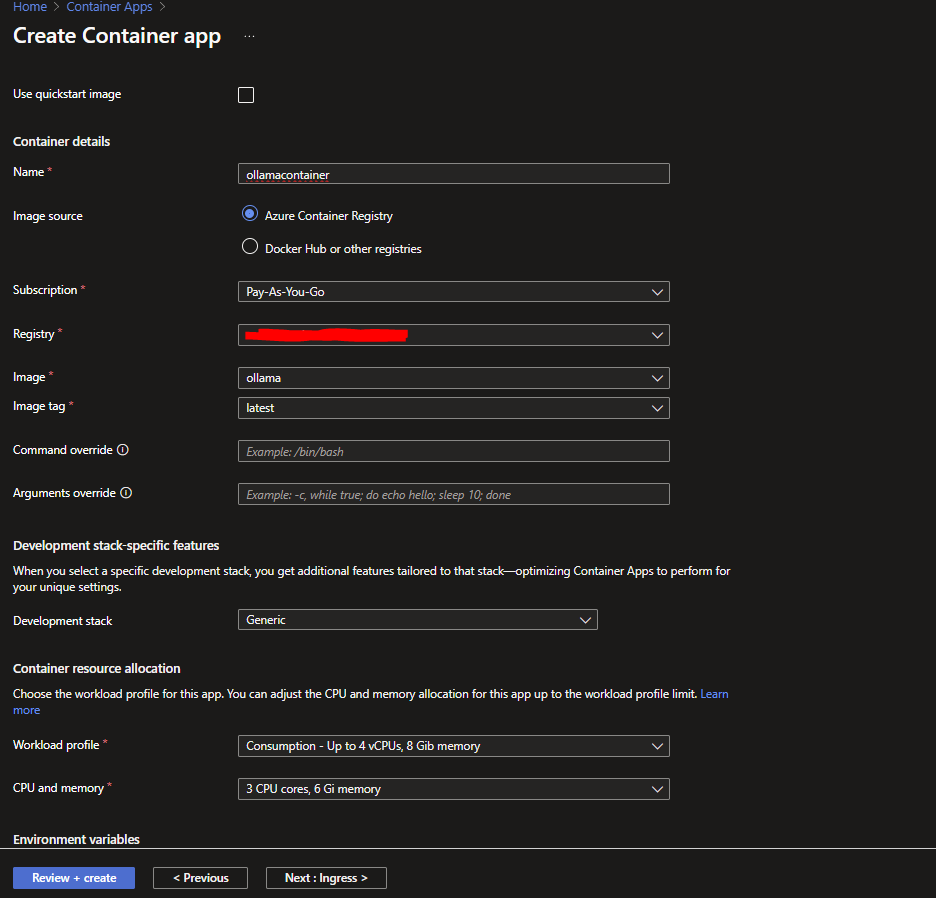Click the Learn more link
The height and width of the screenshot is (898, 936).
click(714, 694)
